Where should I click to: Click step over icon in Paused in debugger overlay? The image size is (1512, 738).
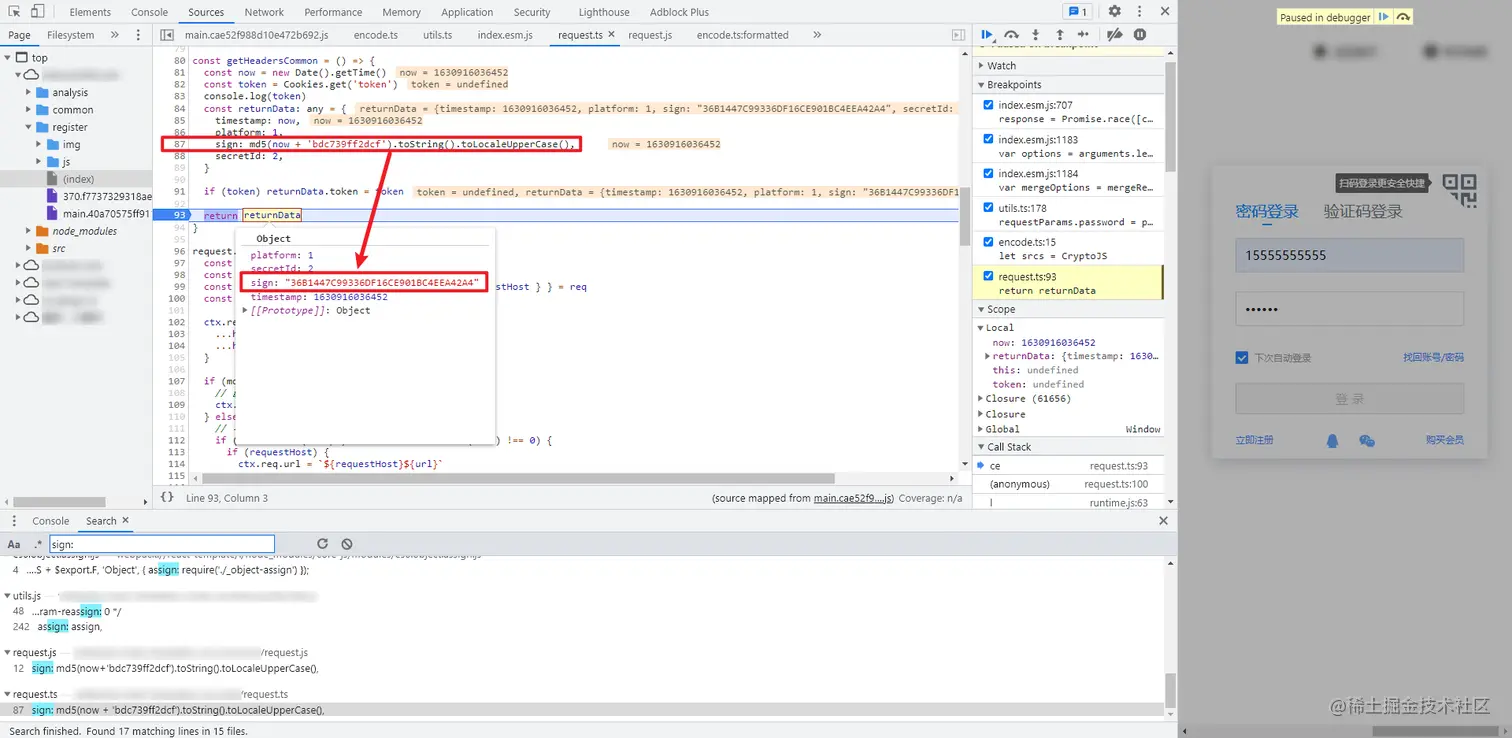pos(1403,17)
